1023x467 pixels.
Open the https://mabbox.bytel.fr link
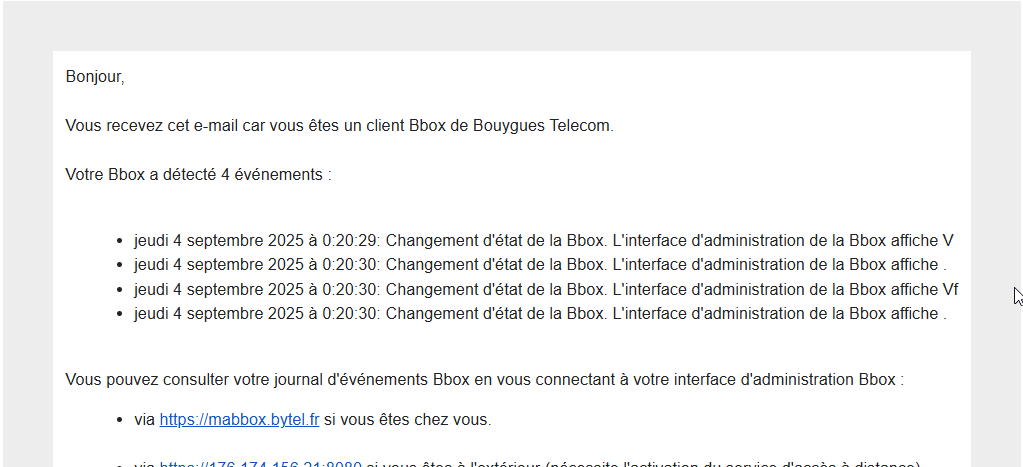click(x=239, y=420)
